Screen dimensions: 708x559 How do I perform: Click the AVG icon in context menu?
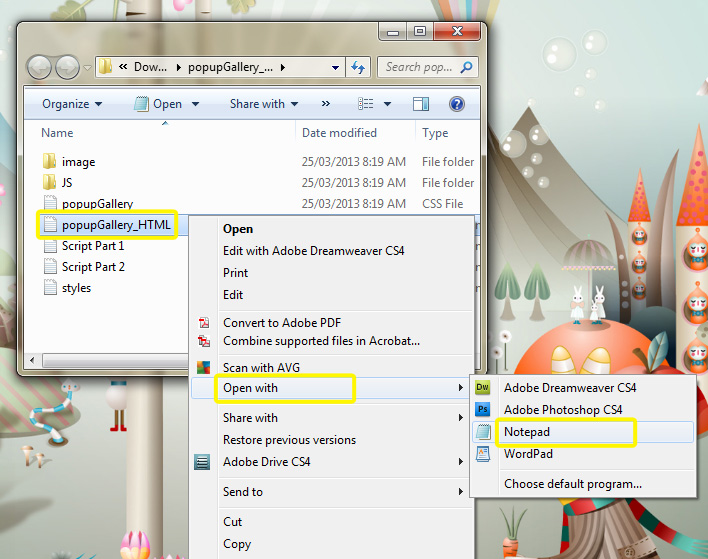[x=203, y=367]
